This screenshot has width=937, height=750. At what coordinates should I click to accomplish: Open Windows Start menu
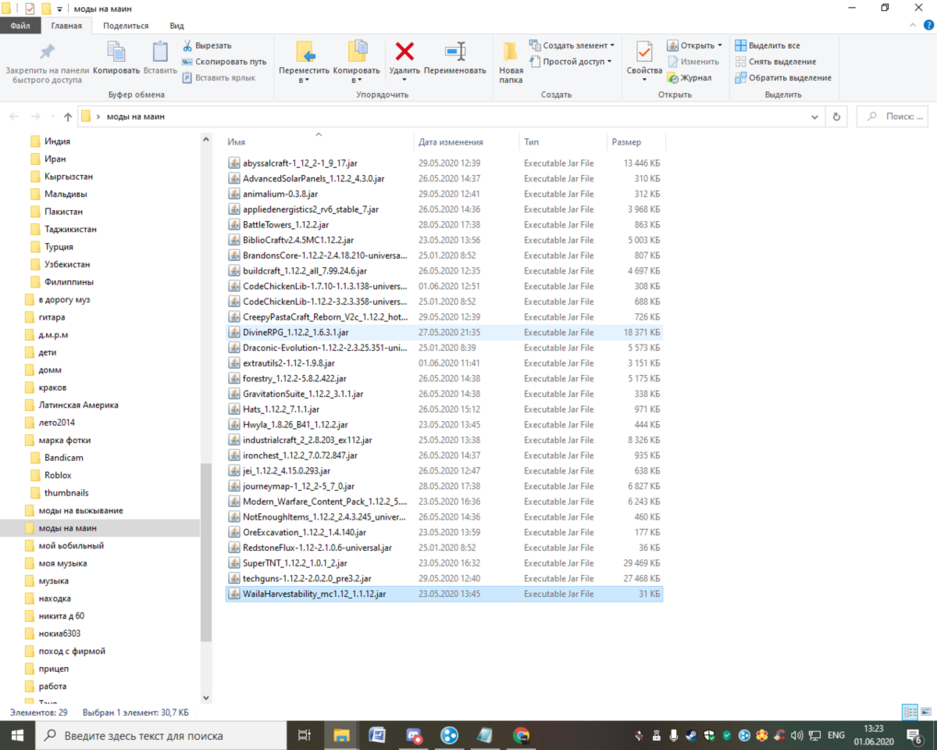pos(17,736)
